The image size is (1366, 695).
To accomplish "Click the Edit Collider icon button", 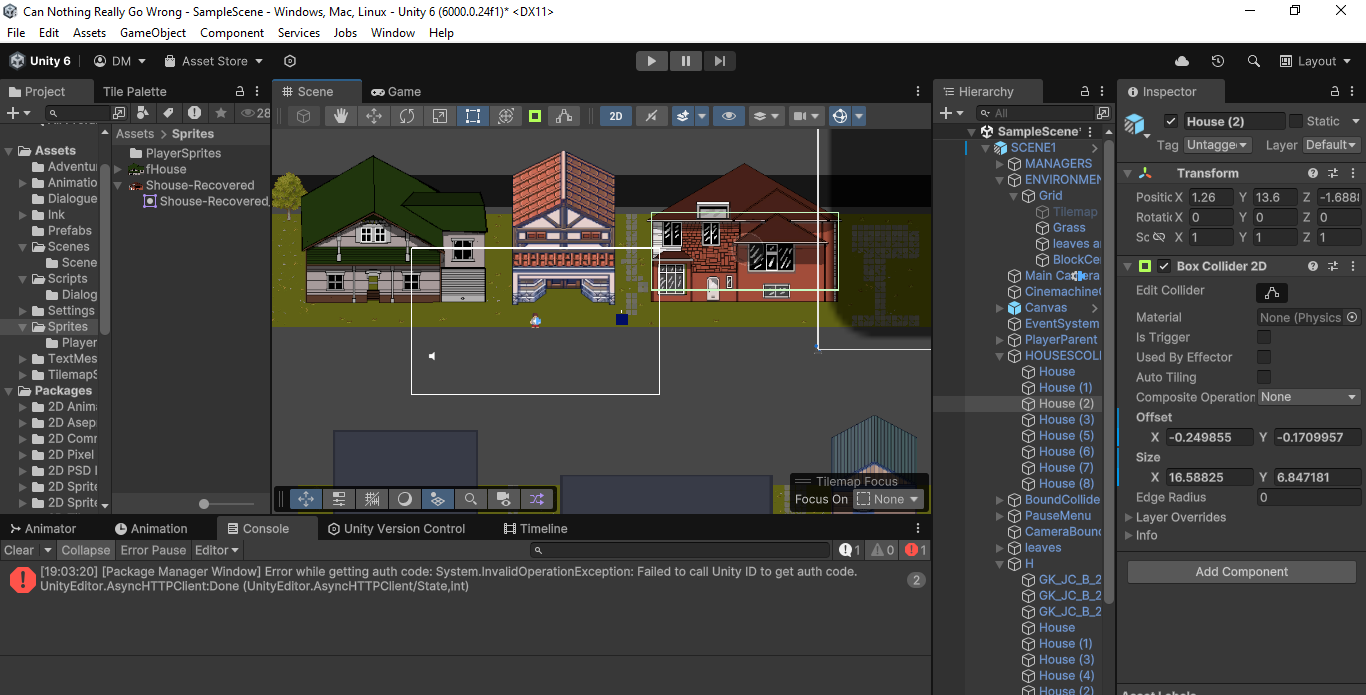I will click(x=1272, y=292).
